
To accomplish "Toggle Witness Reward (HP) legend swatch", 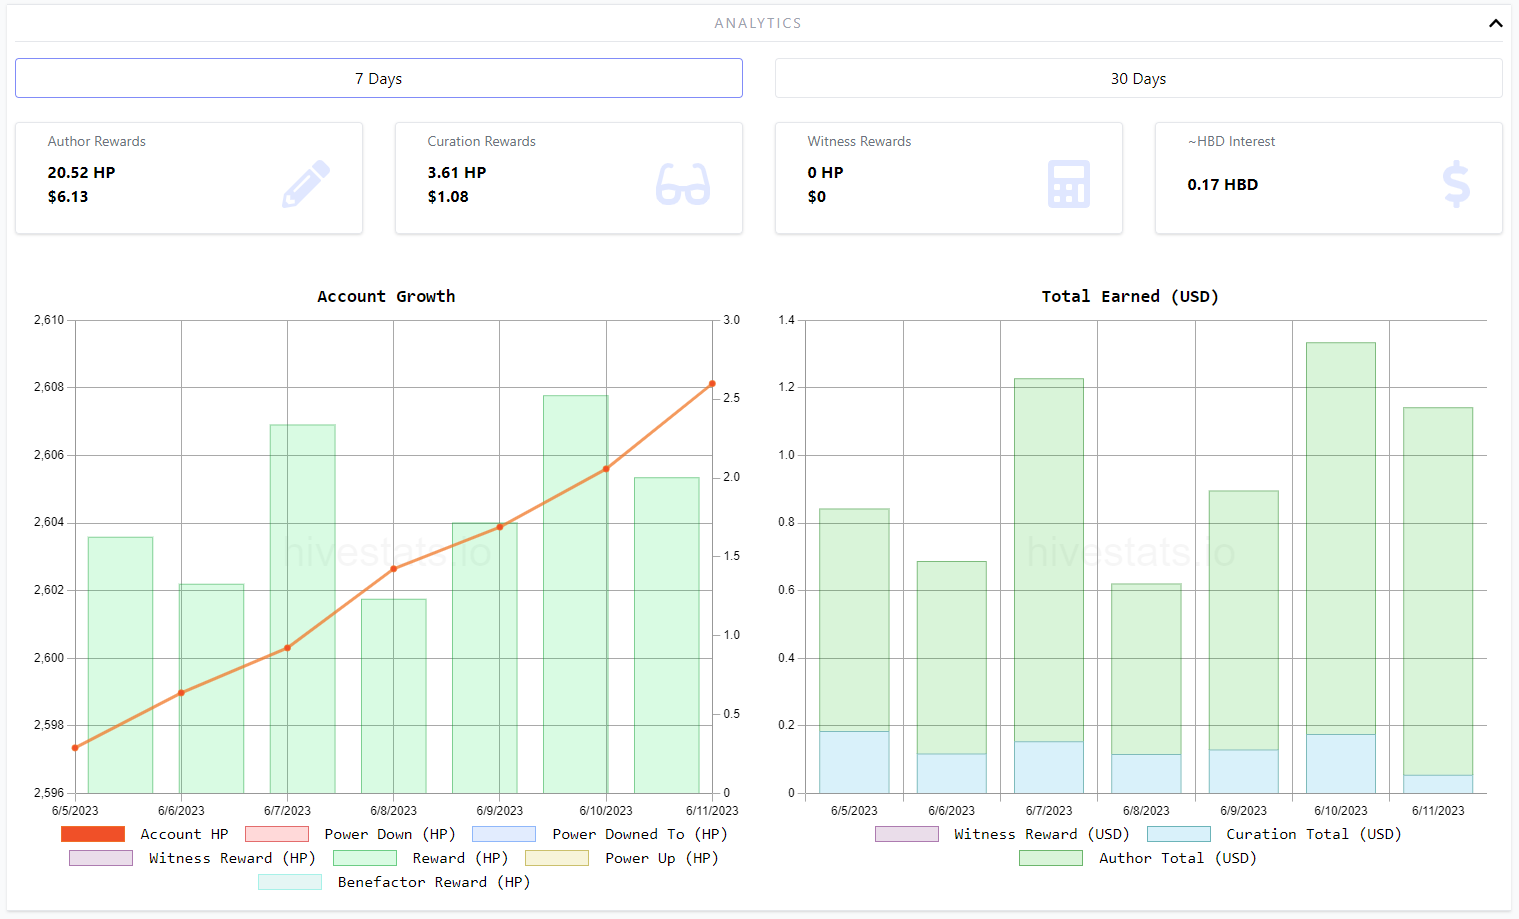I will [101, 858].
